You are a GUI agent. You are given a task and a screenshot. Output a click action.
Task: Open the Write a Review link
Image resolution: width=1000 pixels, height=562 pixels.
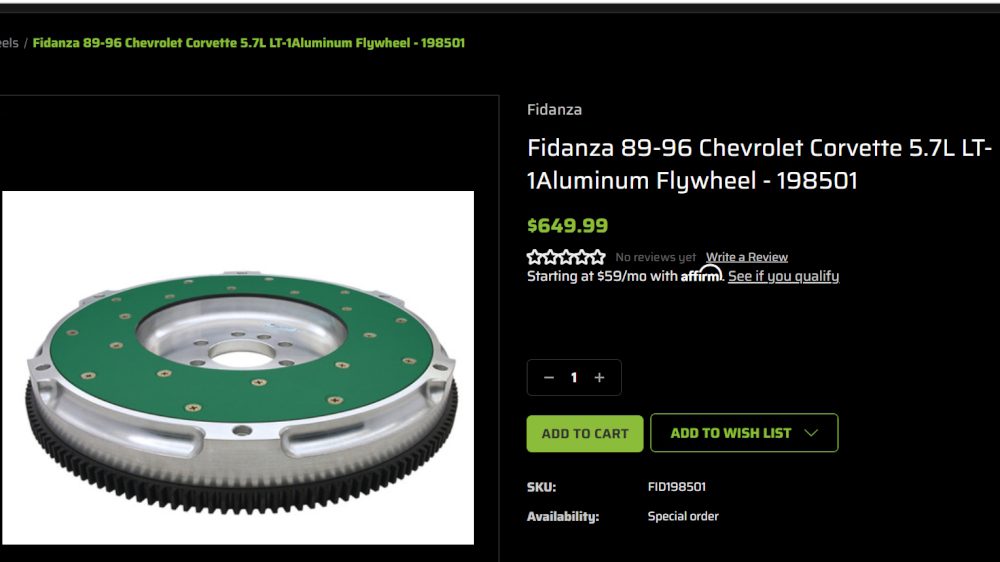(x=747, y=257)
